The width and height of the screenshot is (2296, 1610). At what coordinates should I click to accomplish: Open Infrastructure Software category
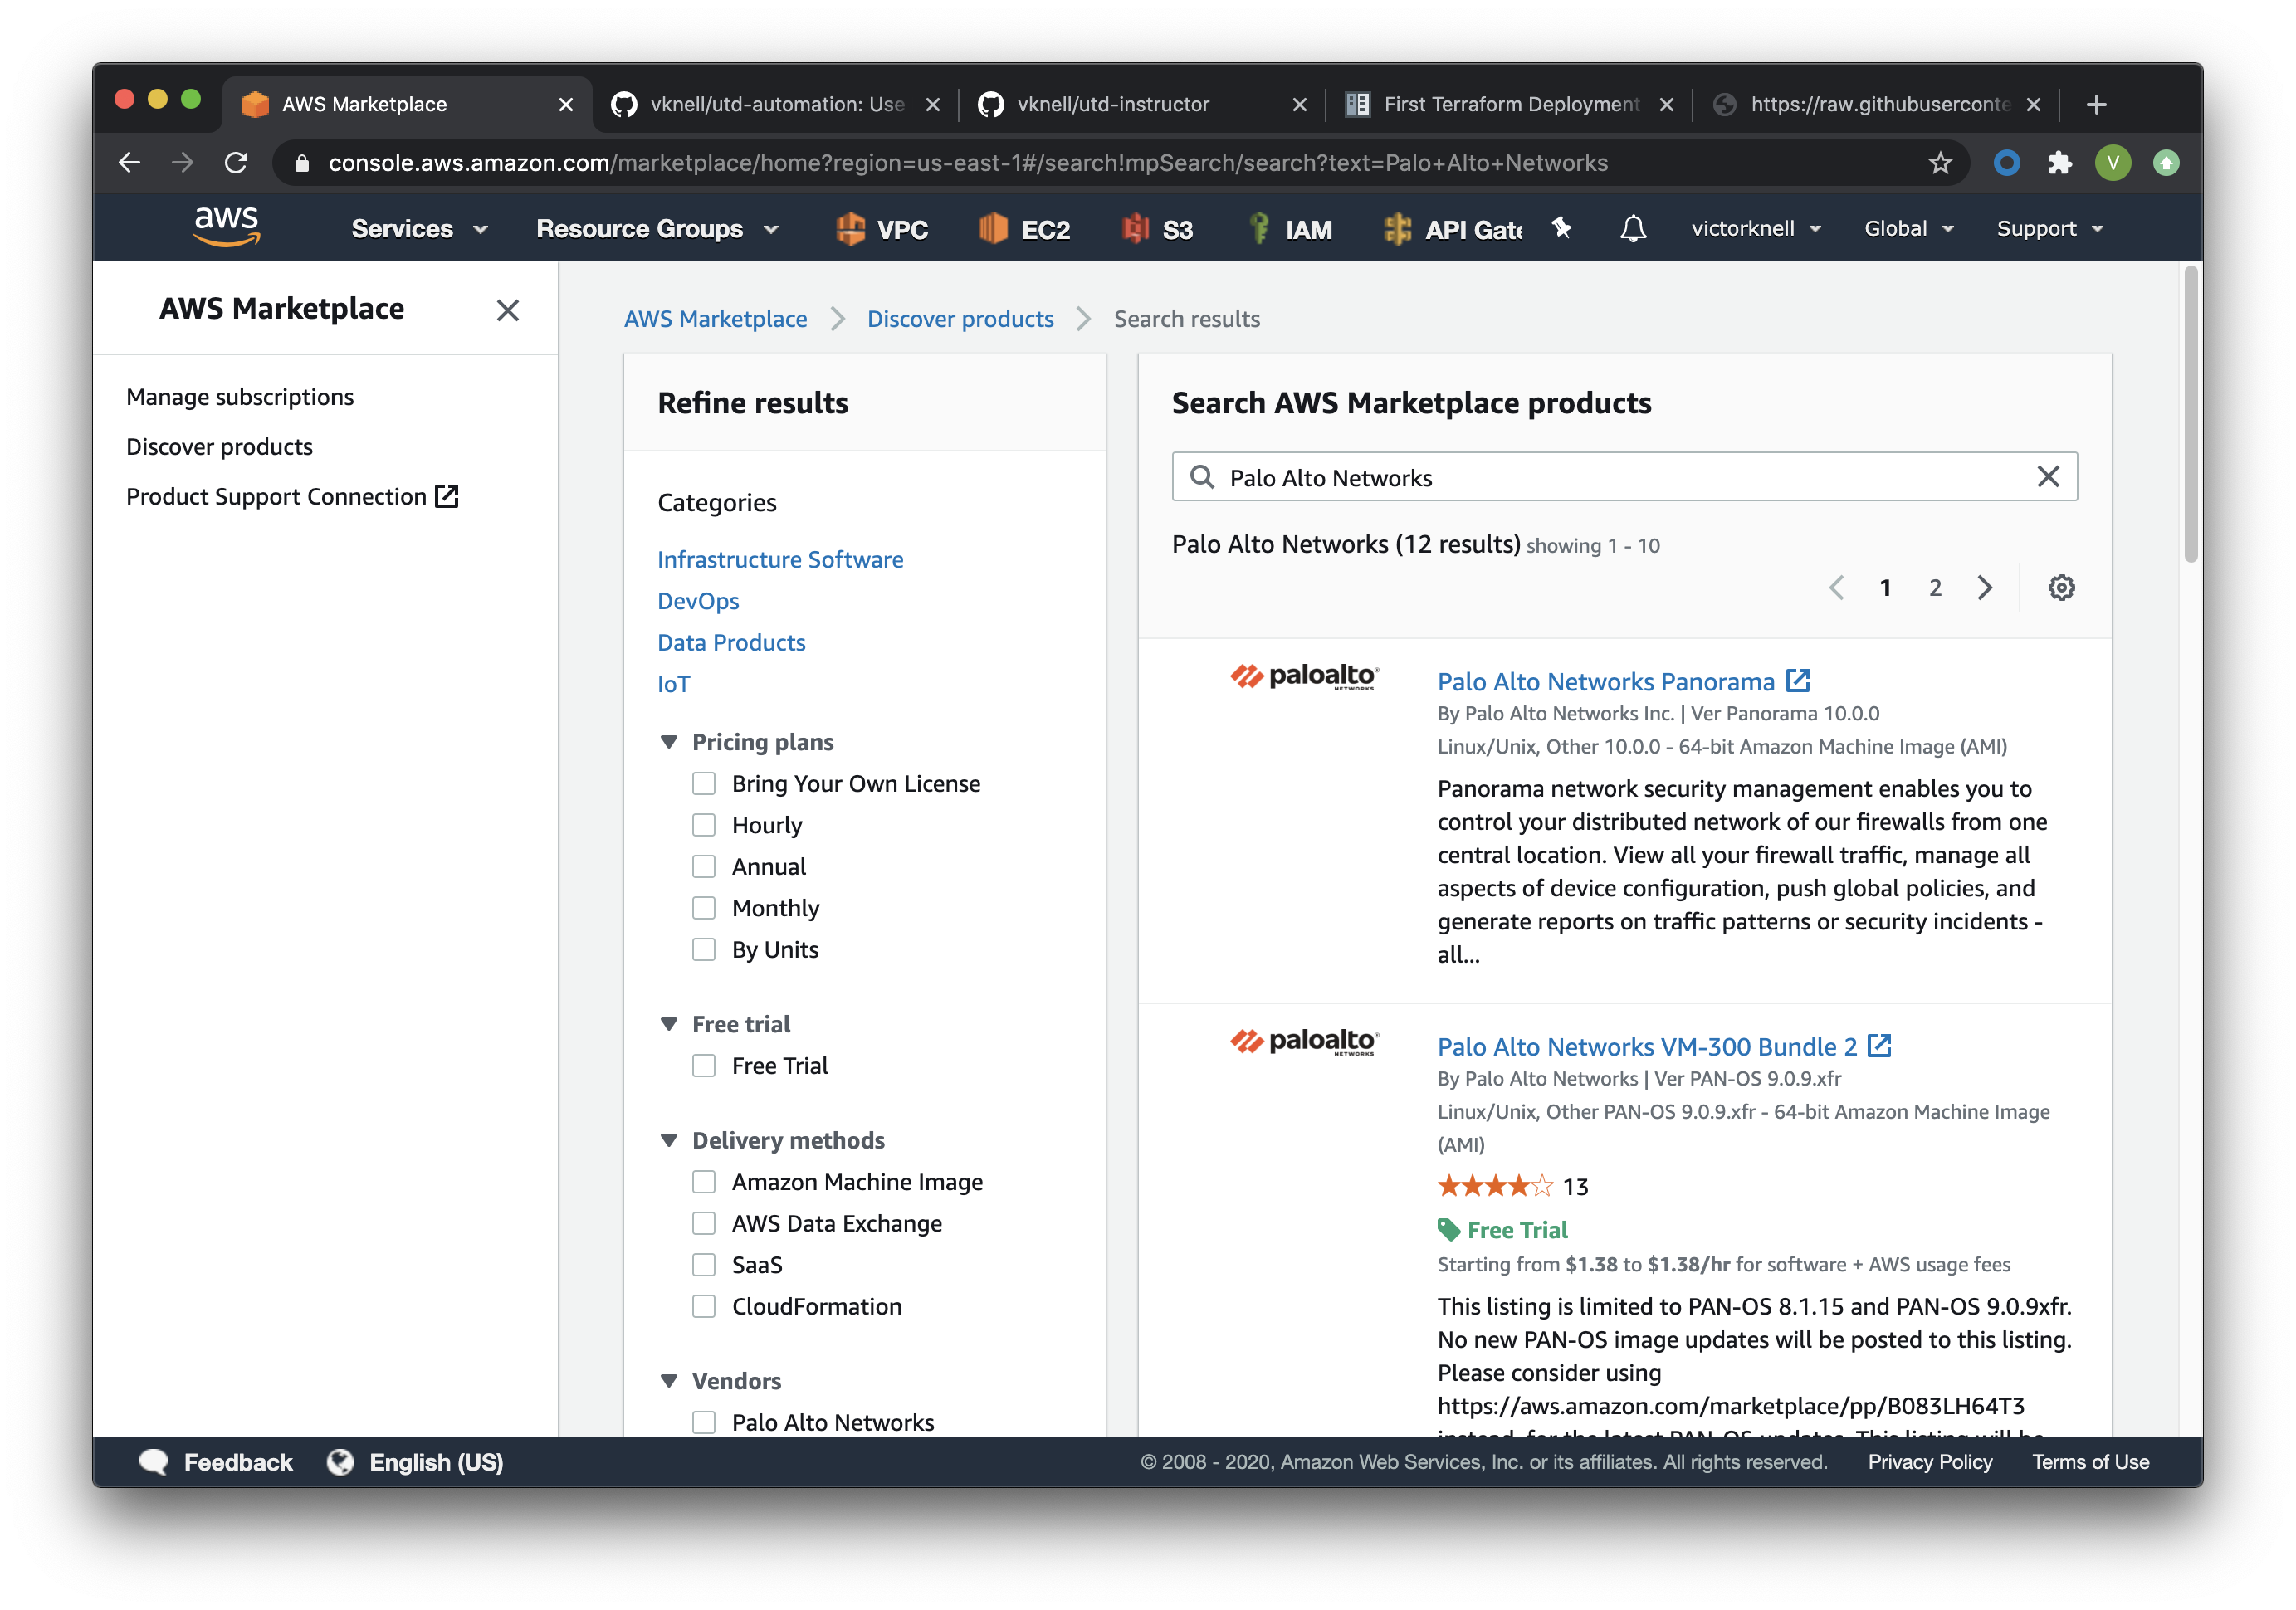pyautogui.click(x=780, y=559)
